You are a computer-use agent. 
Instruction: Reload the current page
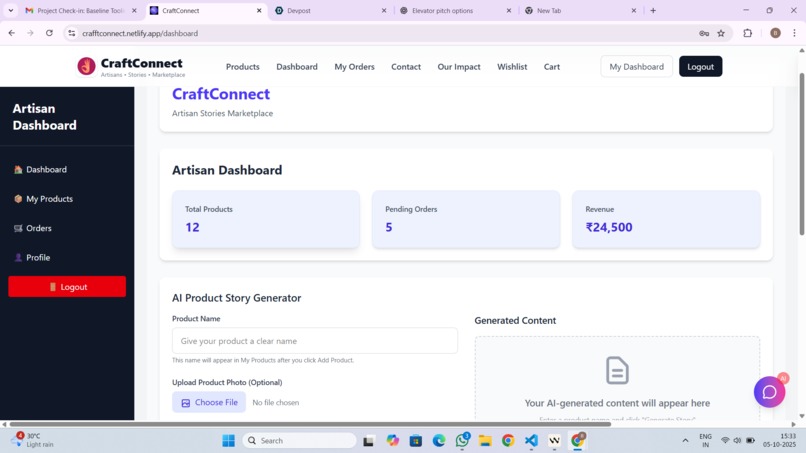pos(49,33)
